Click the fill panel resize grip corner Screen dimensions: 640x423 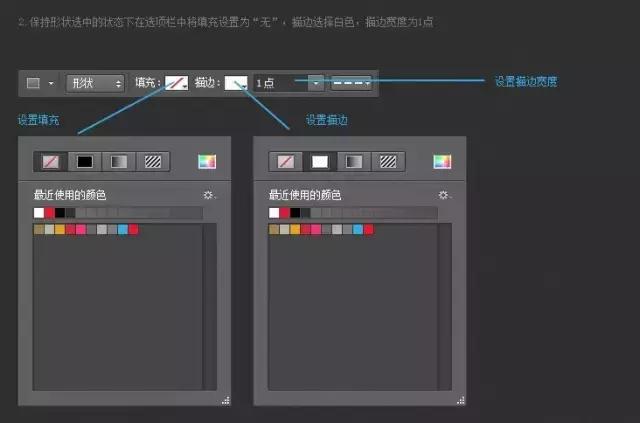click(226, 401)
